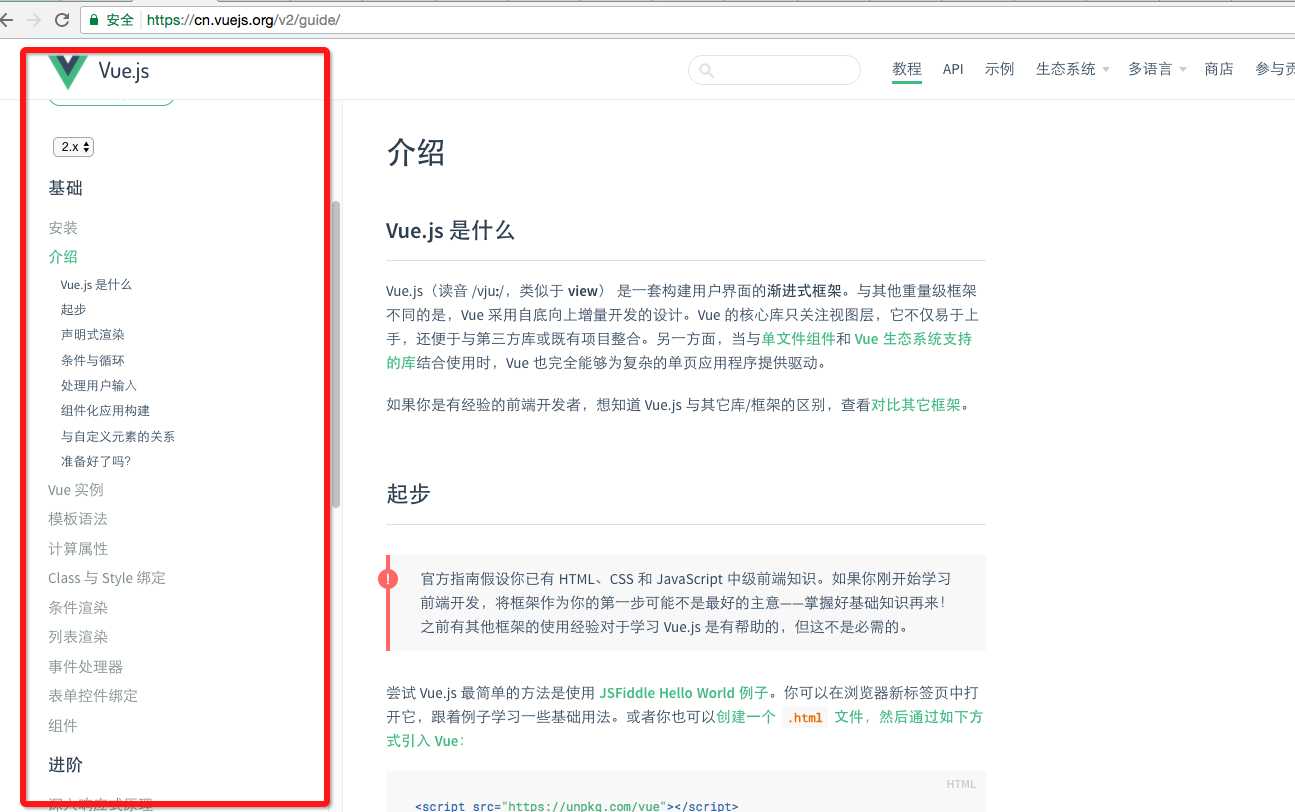The image size is (1295, 812).
Task: Click the magnifier icon in search box
Action: pyautogui.click(x=706, y=70)
